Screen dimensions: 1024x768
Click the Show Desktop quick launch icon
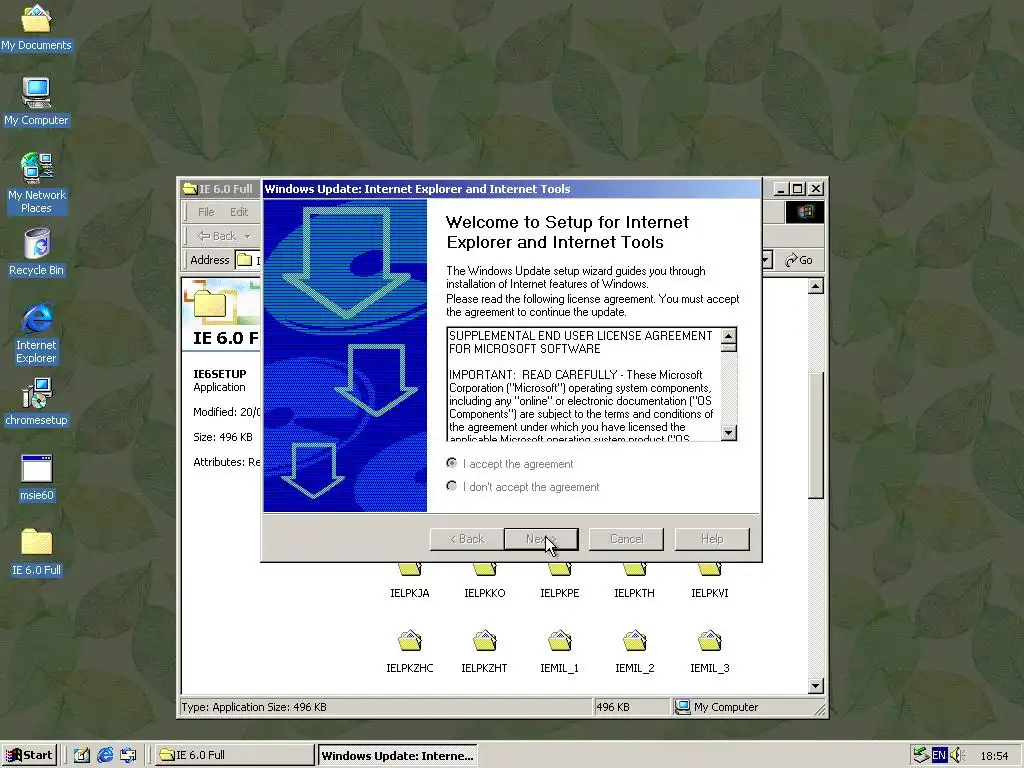pos(82,755)
